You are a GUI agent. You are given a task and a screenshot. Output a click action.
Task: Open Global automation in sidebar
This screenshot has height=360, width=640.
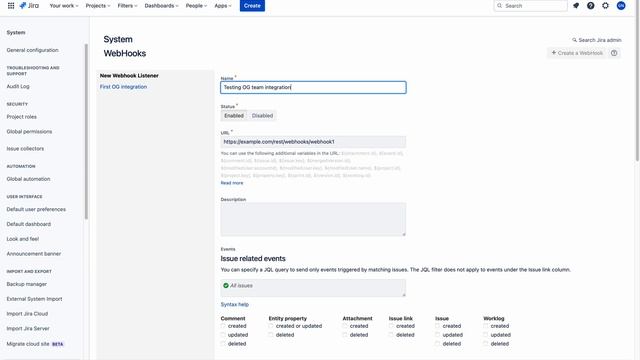click(x=29, y=179)
